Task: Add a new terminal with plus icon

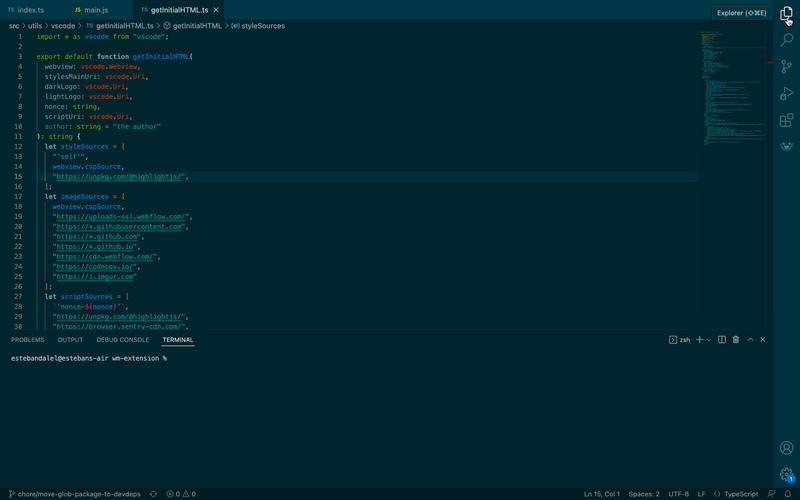Action: 699,340
